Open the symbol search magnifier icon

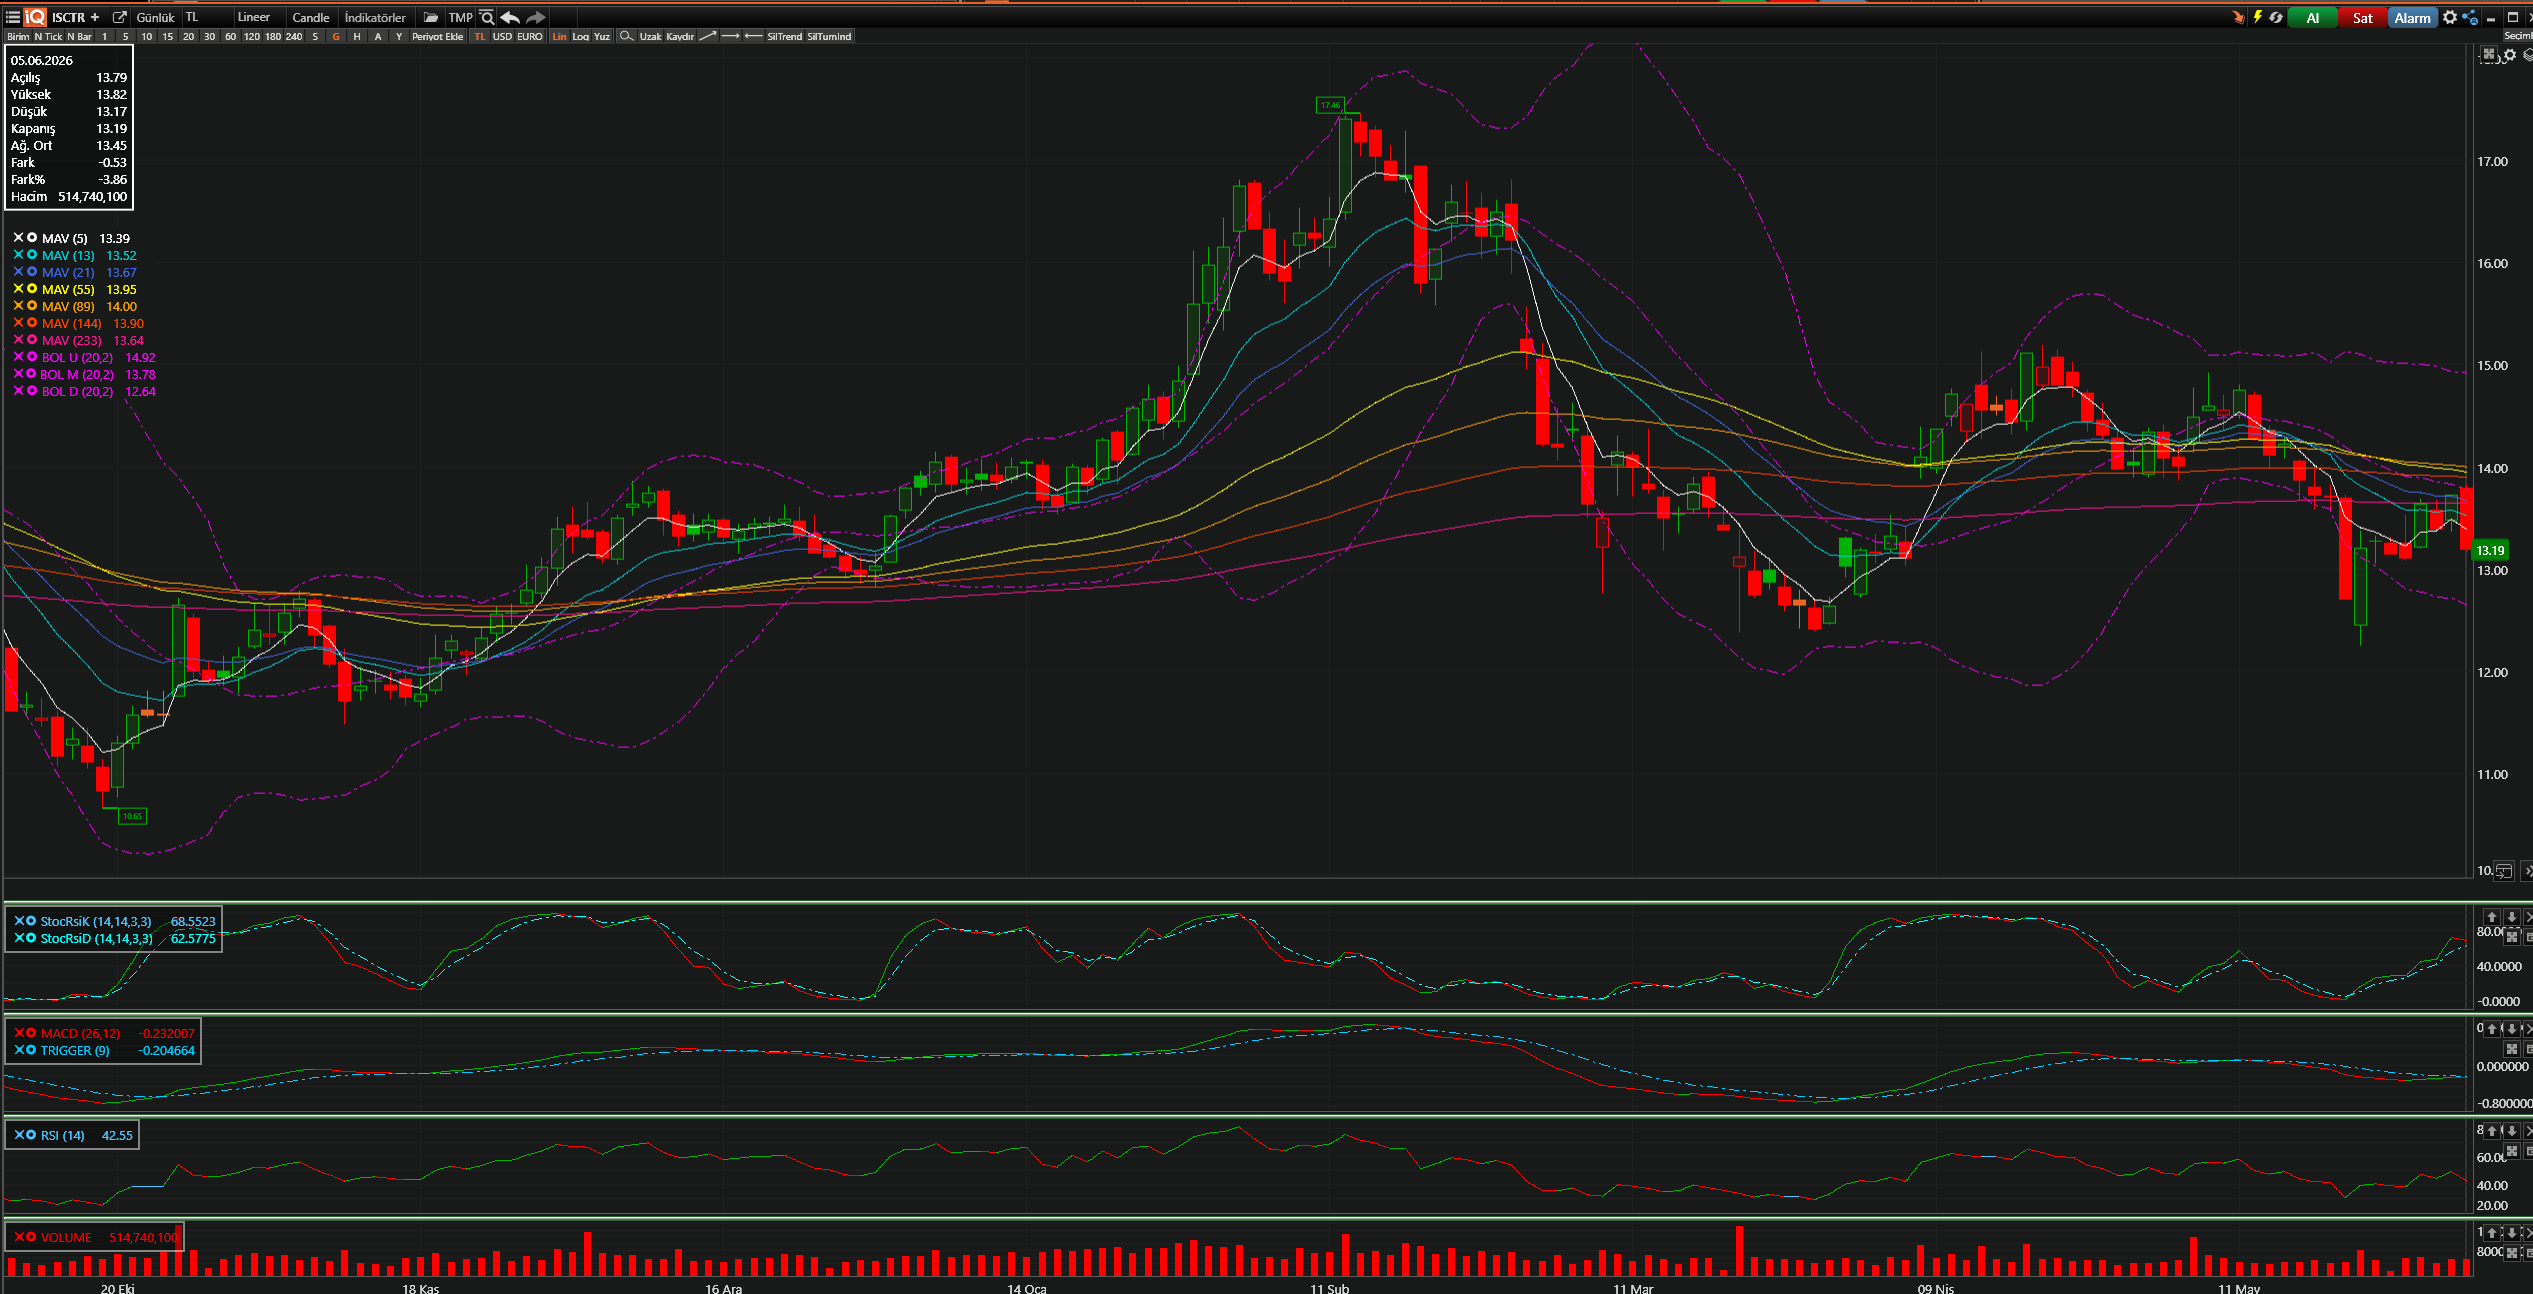[x=487, y=17]
